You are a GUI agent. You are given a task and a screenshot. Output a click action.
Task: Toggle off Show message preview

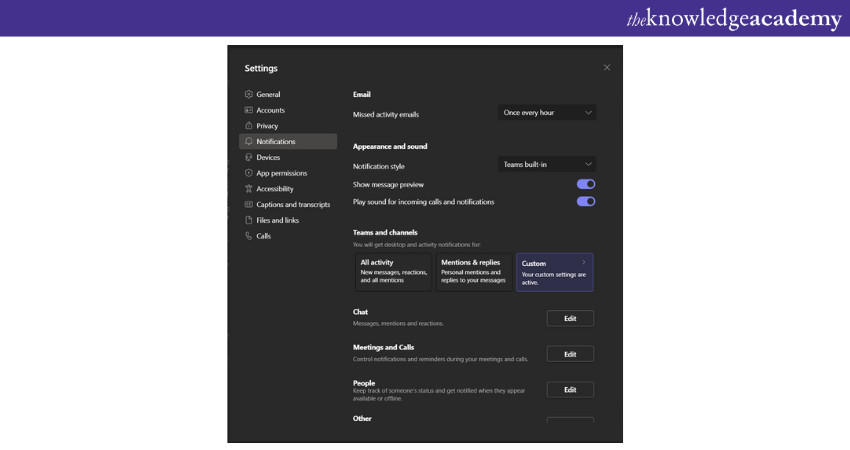pos(586,184)
